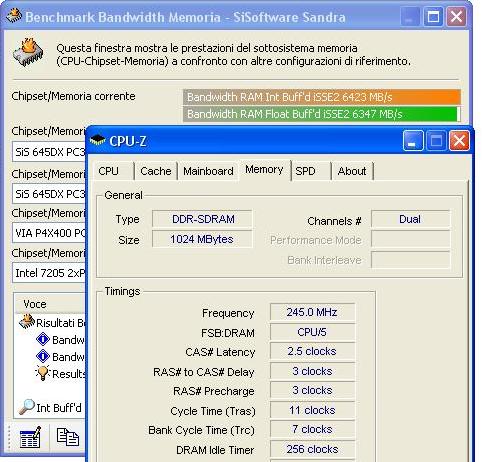Click the 11 clocks Tras value
Screen dimensions: 483x462
tap(312, 410)
